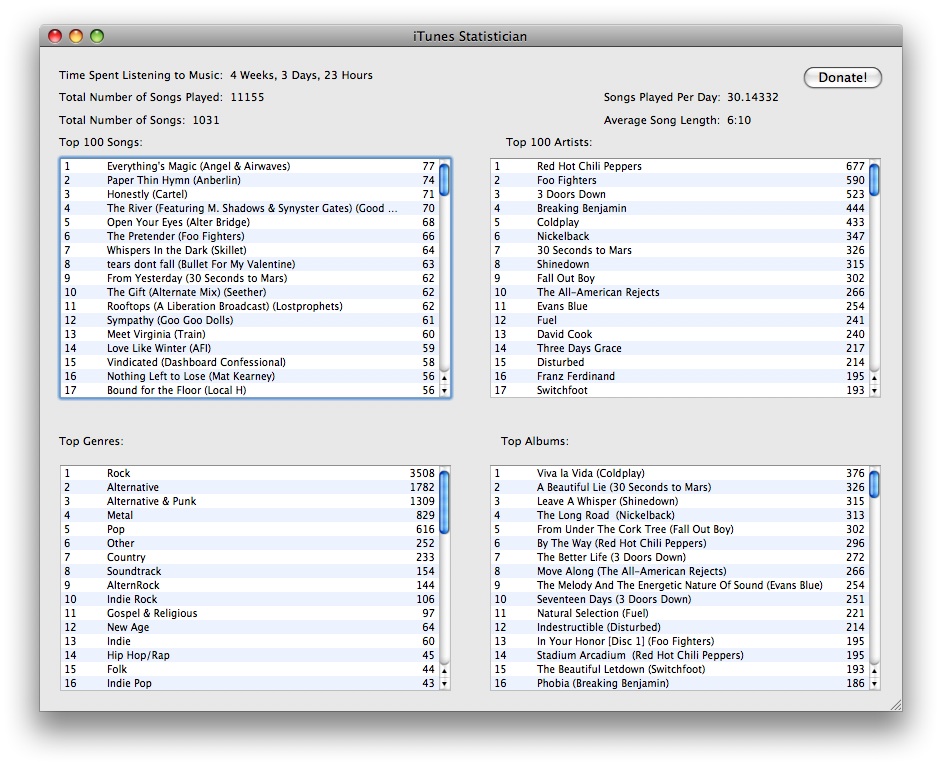Select the Metal genre row

(x=249, y=515)
